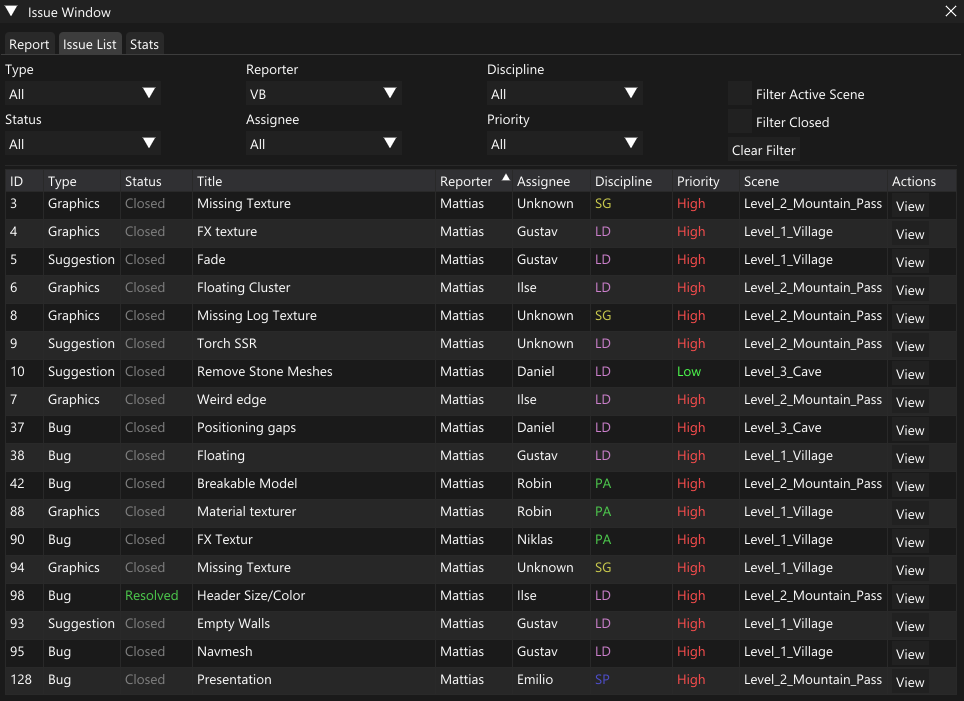
Task: Toggle the Filter Closed checkbox
Action: pos(740,122)
